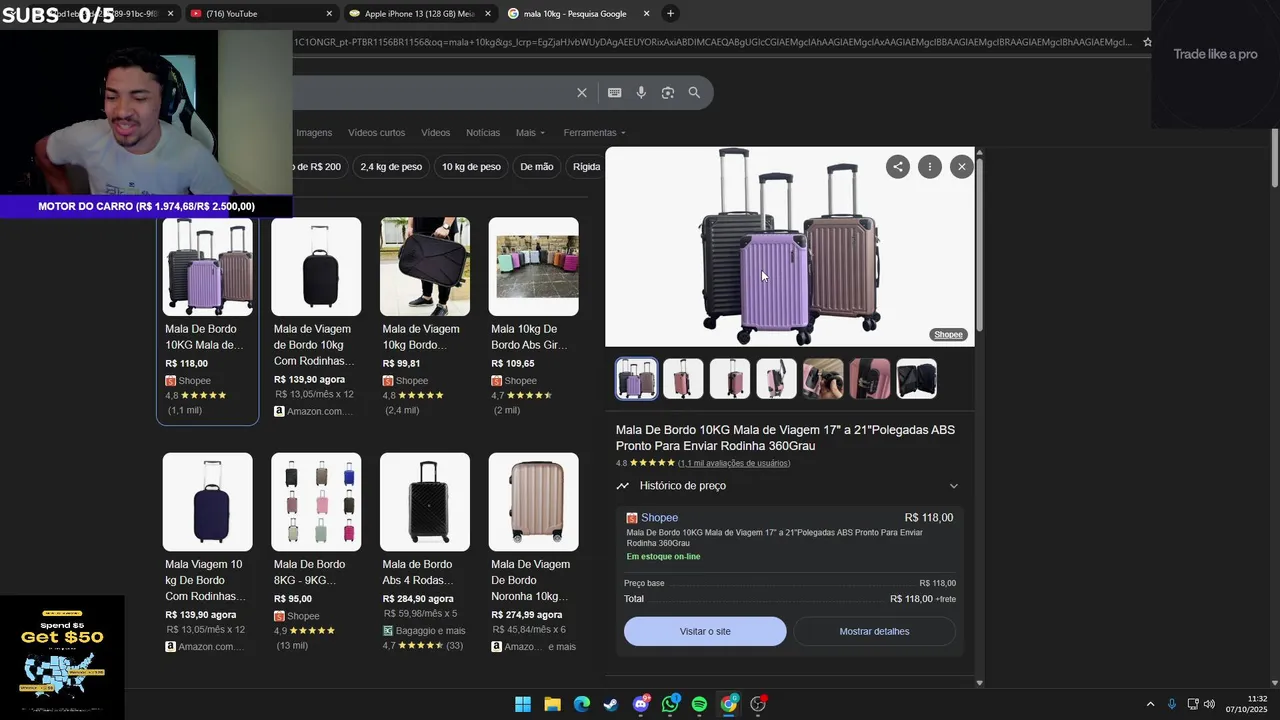1280x720 pixels.
Task: Open the 1,1 mil avaliações de usuários link
Action: pyautogui.click(x=734, y=463)
